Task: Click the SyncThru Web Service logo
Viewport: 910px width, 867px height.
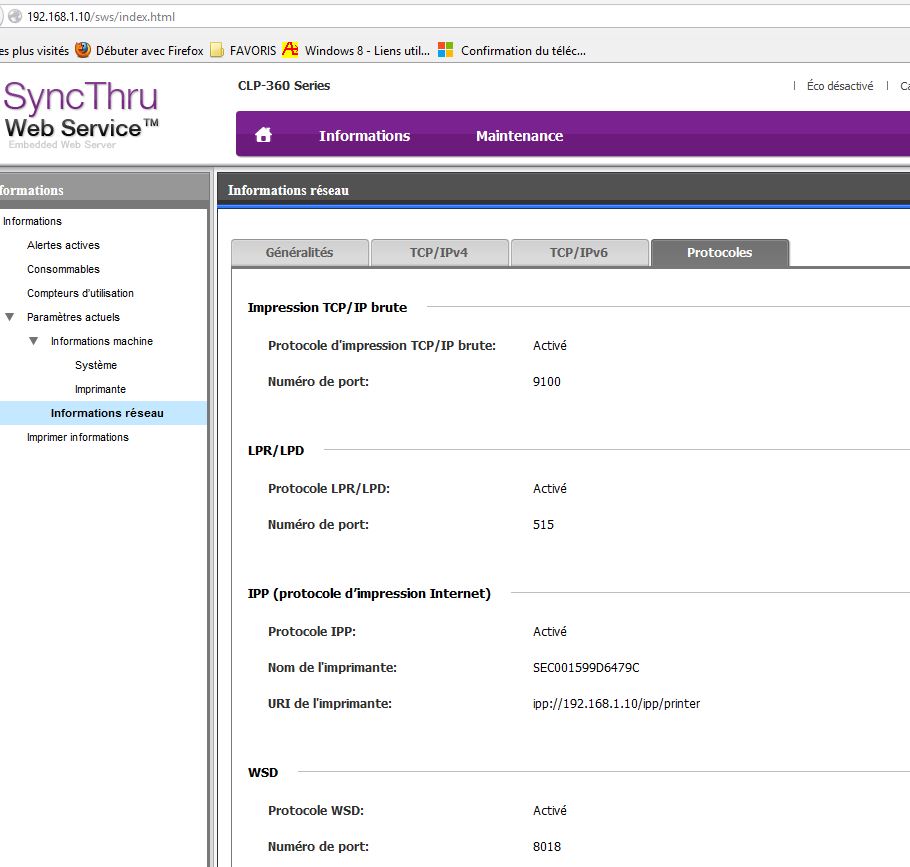Action: pos(80,112)
